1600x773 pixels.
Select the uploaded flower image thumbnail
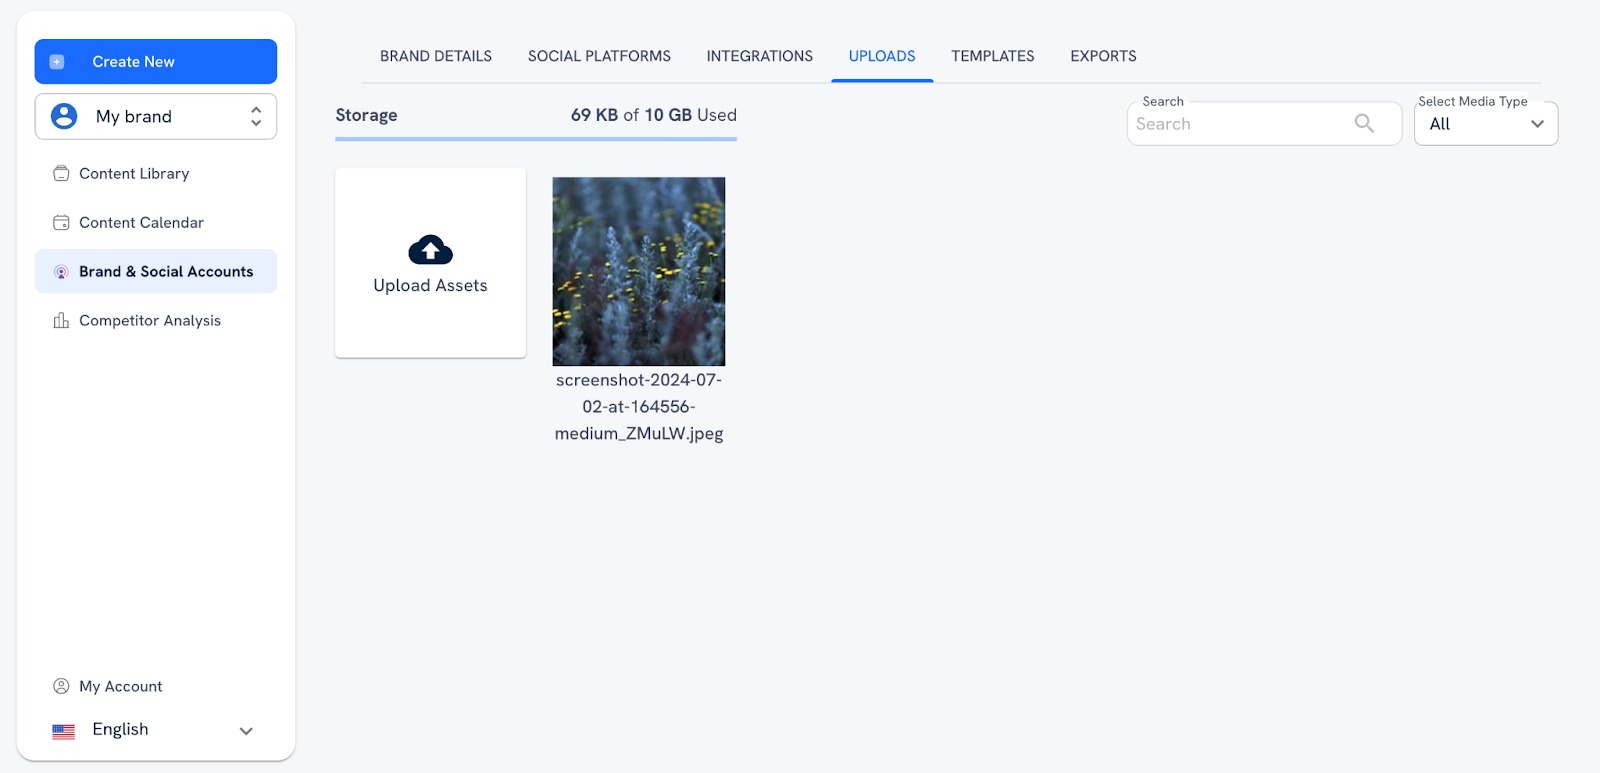(x=638, y=271)
